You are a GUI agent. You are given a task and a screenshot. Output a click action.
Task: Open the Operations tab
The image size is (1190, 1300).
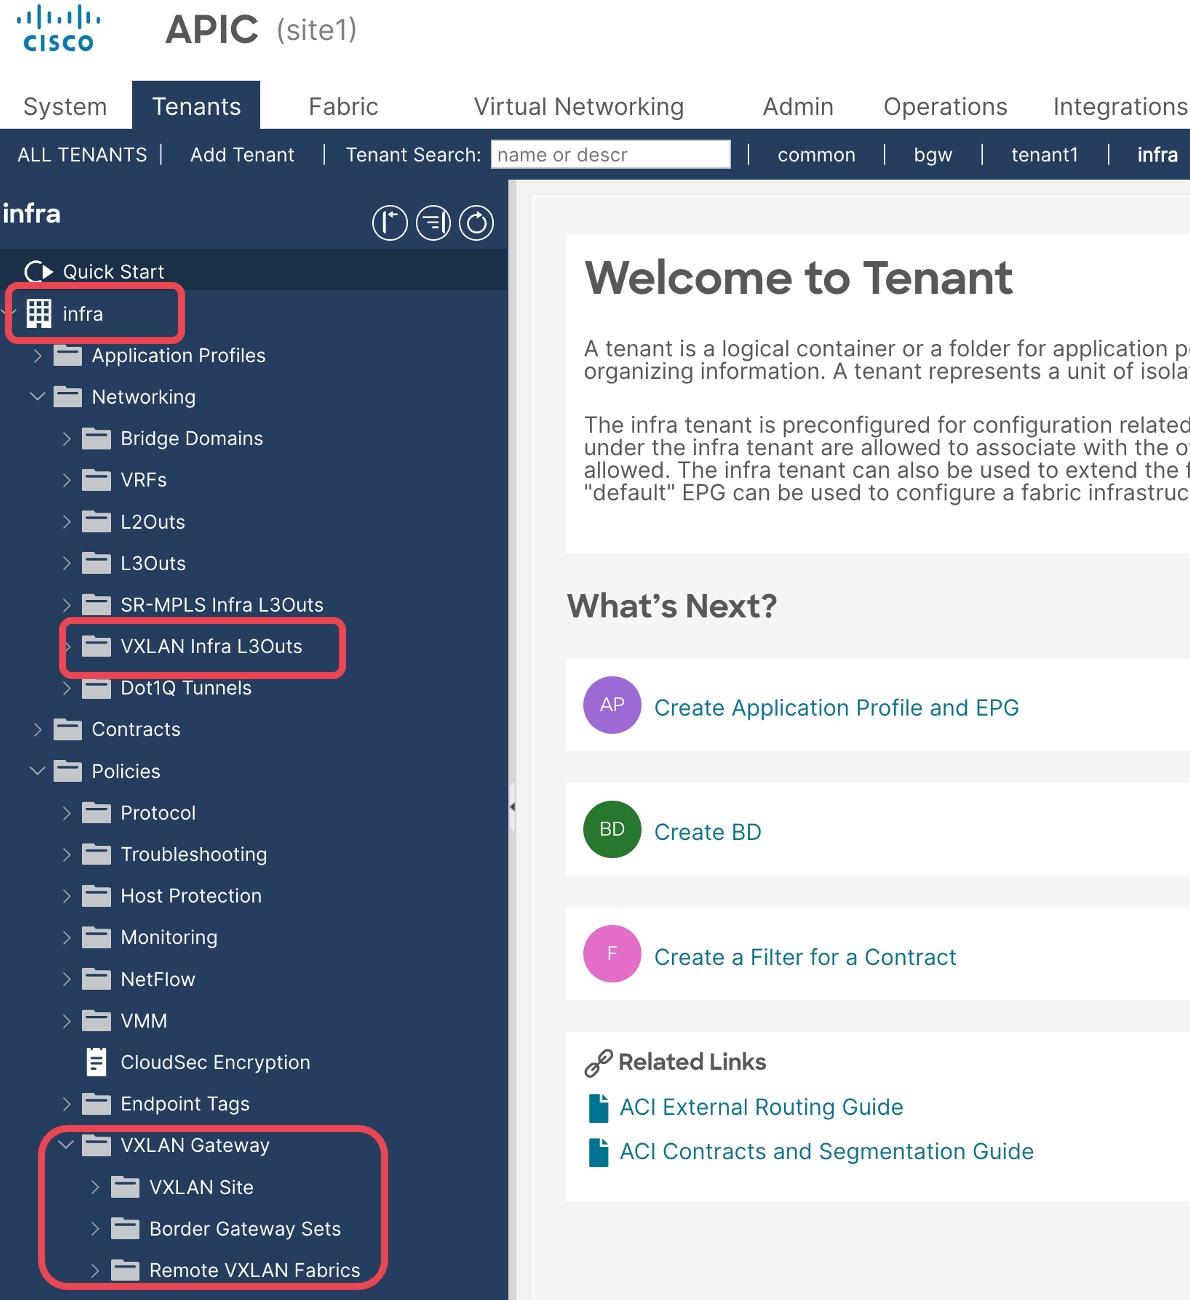point(945,106)
